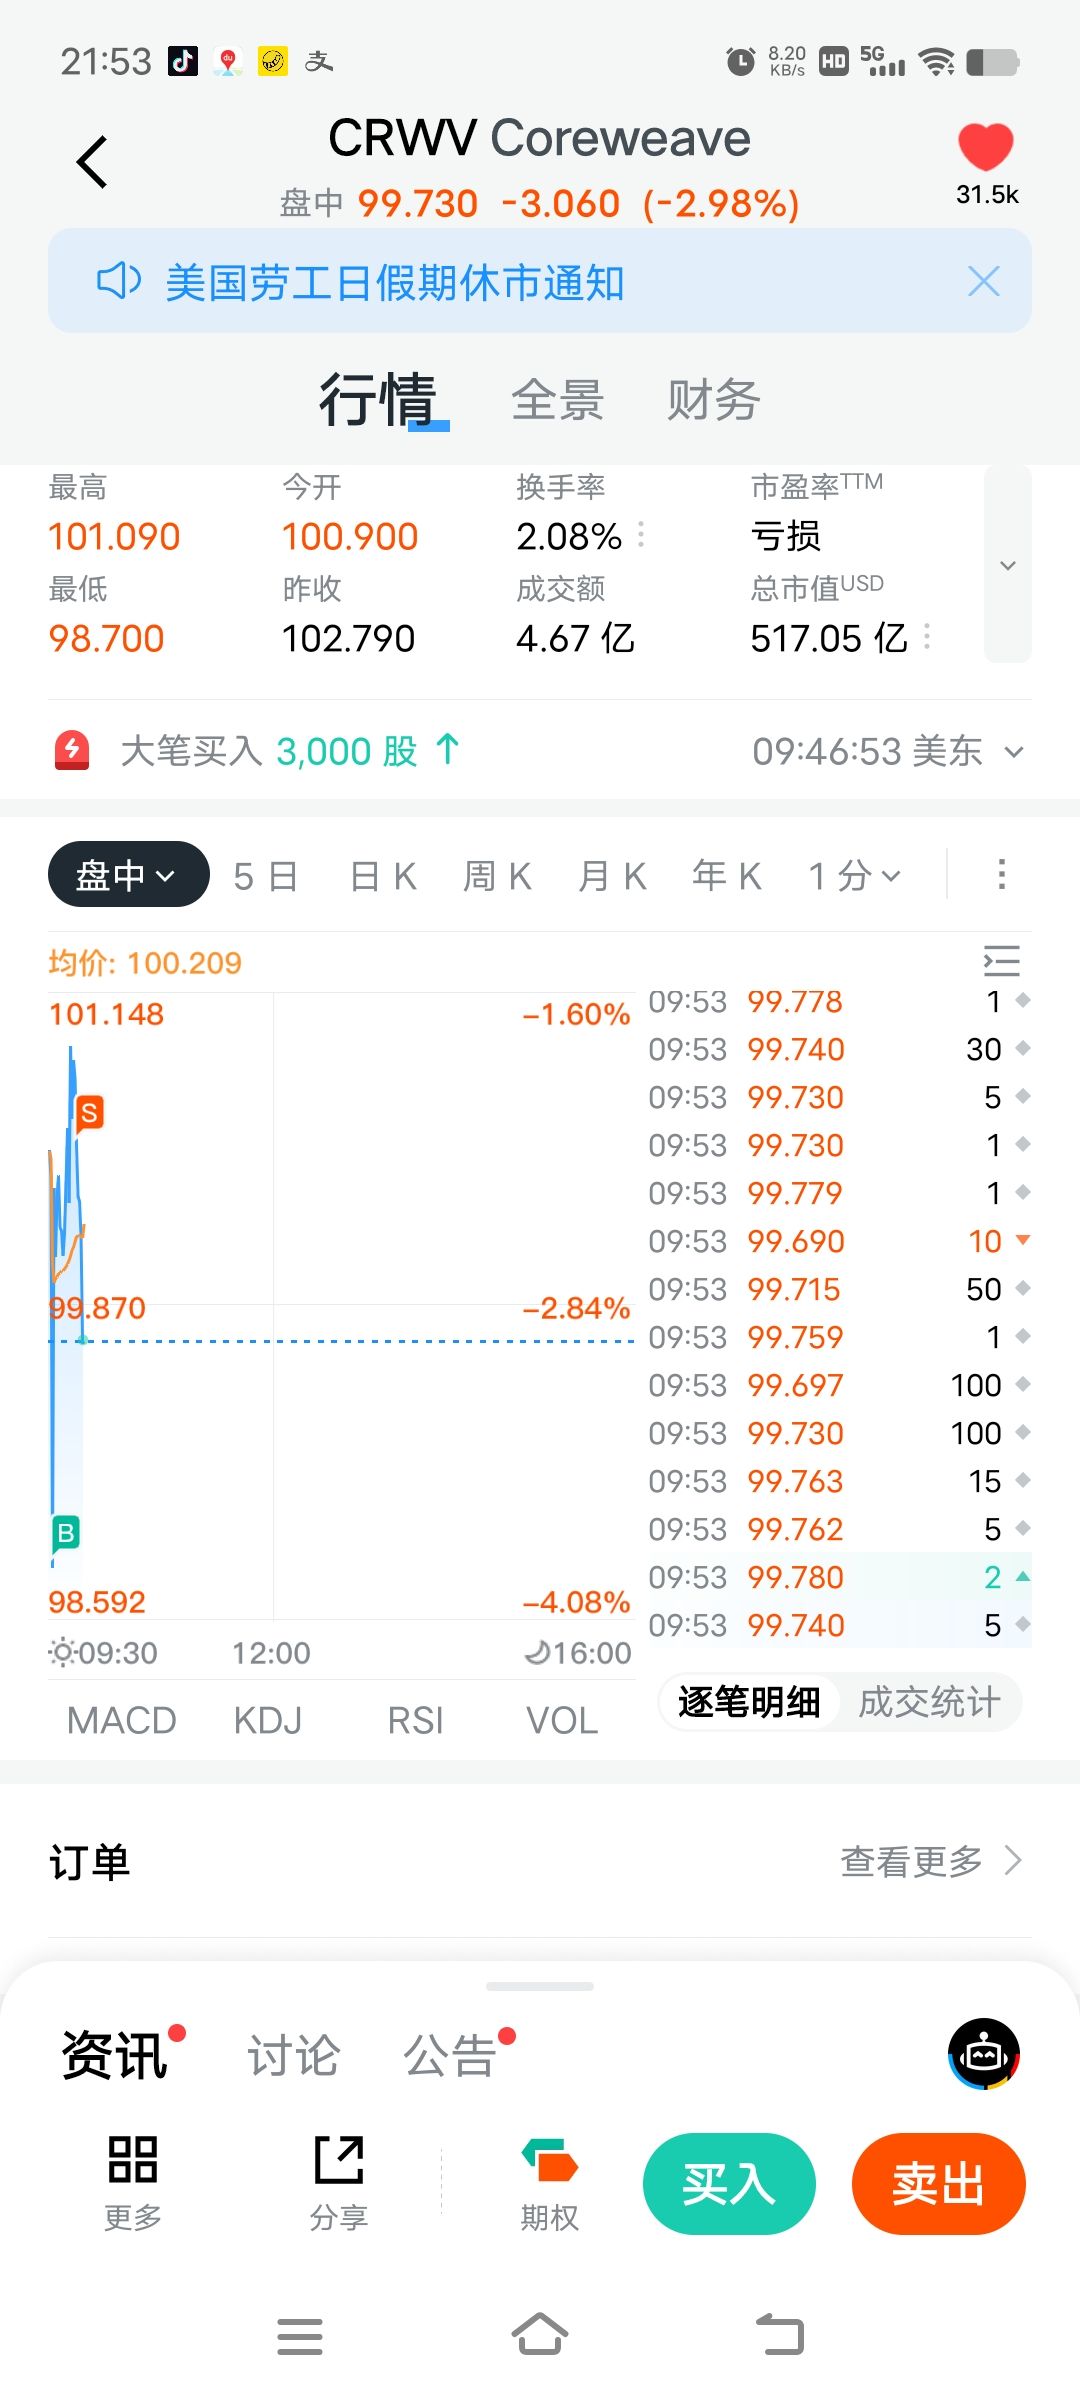This screenshot has width=1080, height=2400.
Task: Switch to the 全景 tab
Action: pos(557,400)
